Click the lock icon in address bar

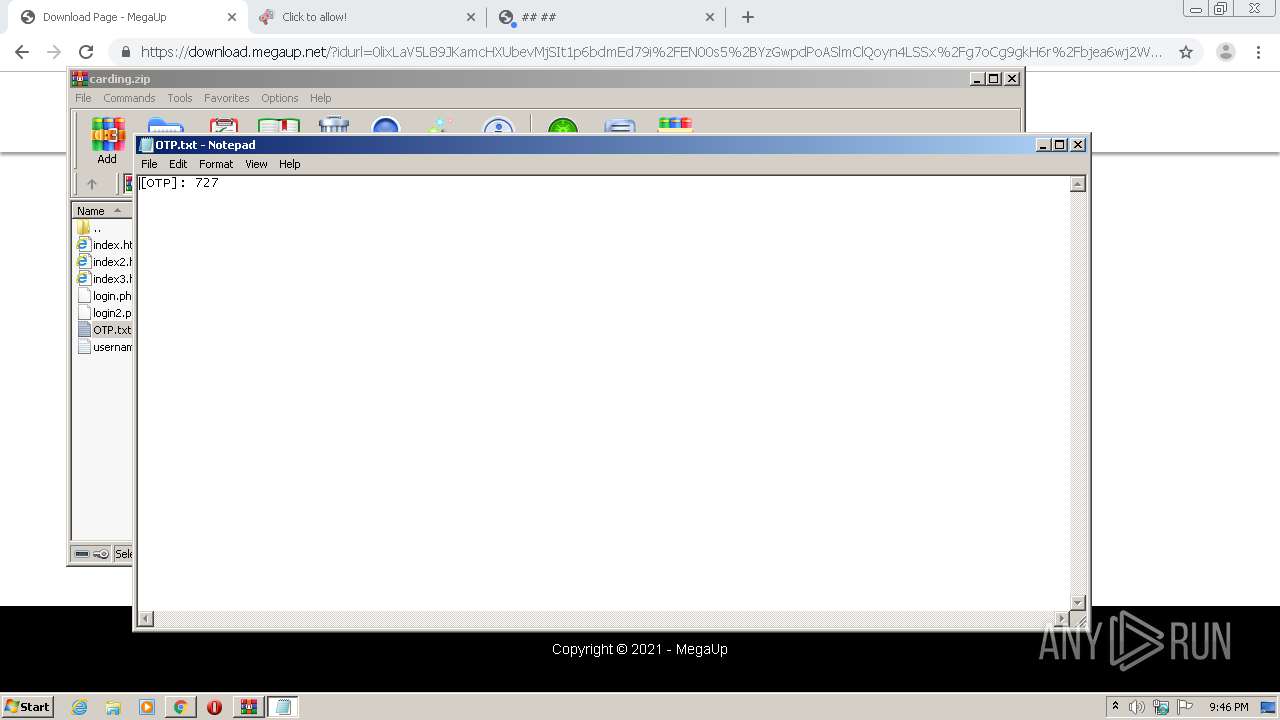pos(125,52)
